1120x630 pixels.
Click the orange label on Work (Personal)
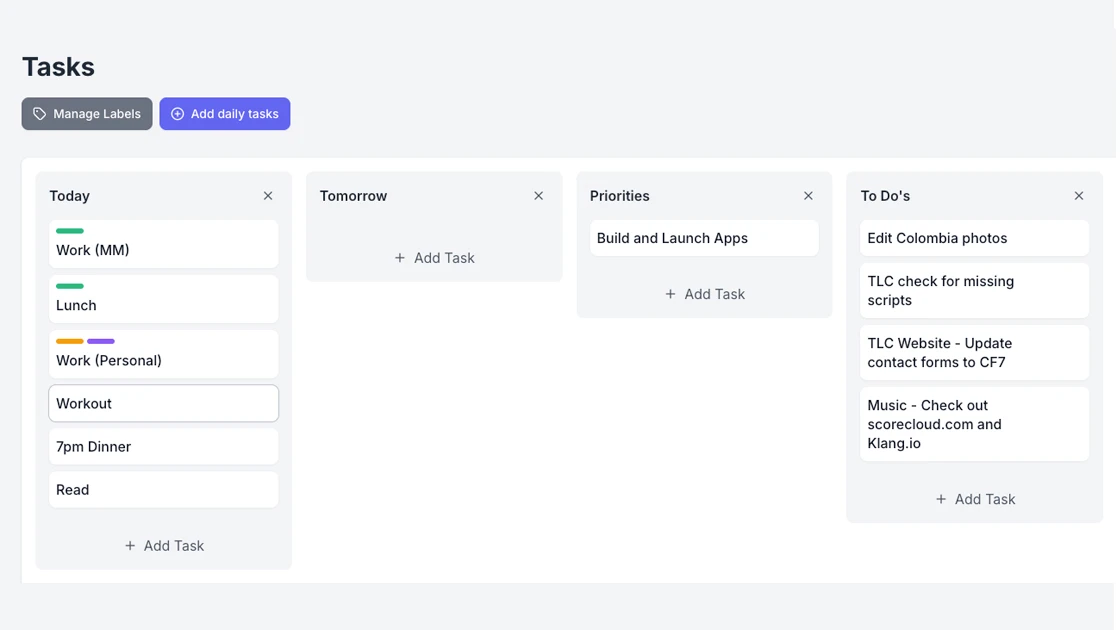(69, 341)
